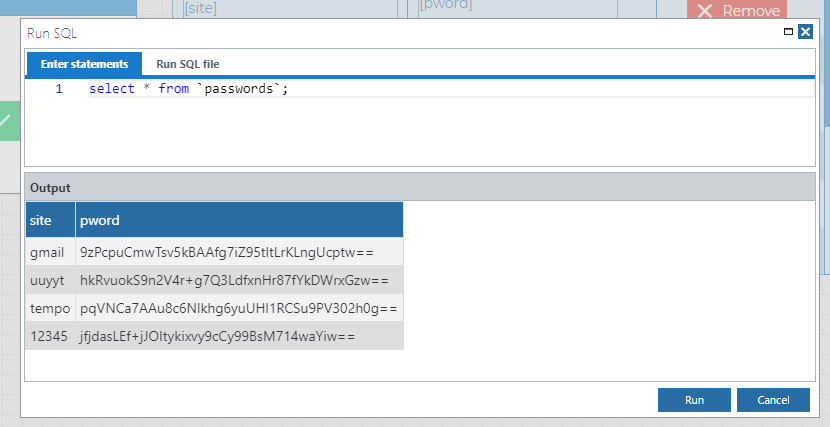Screen dimensions: 830x427
Task: Select the password value starting 9zPcpu
Action: click(x=239, y=252)
